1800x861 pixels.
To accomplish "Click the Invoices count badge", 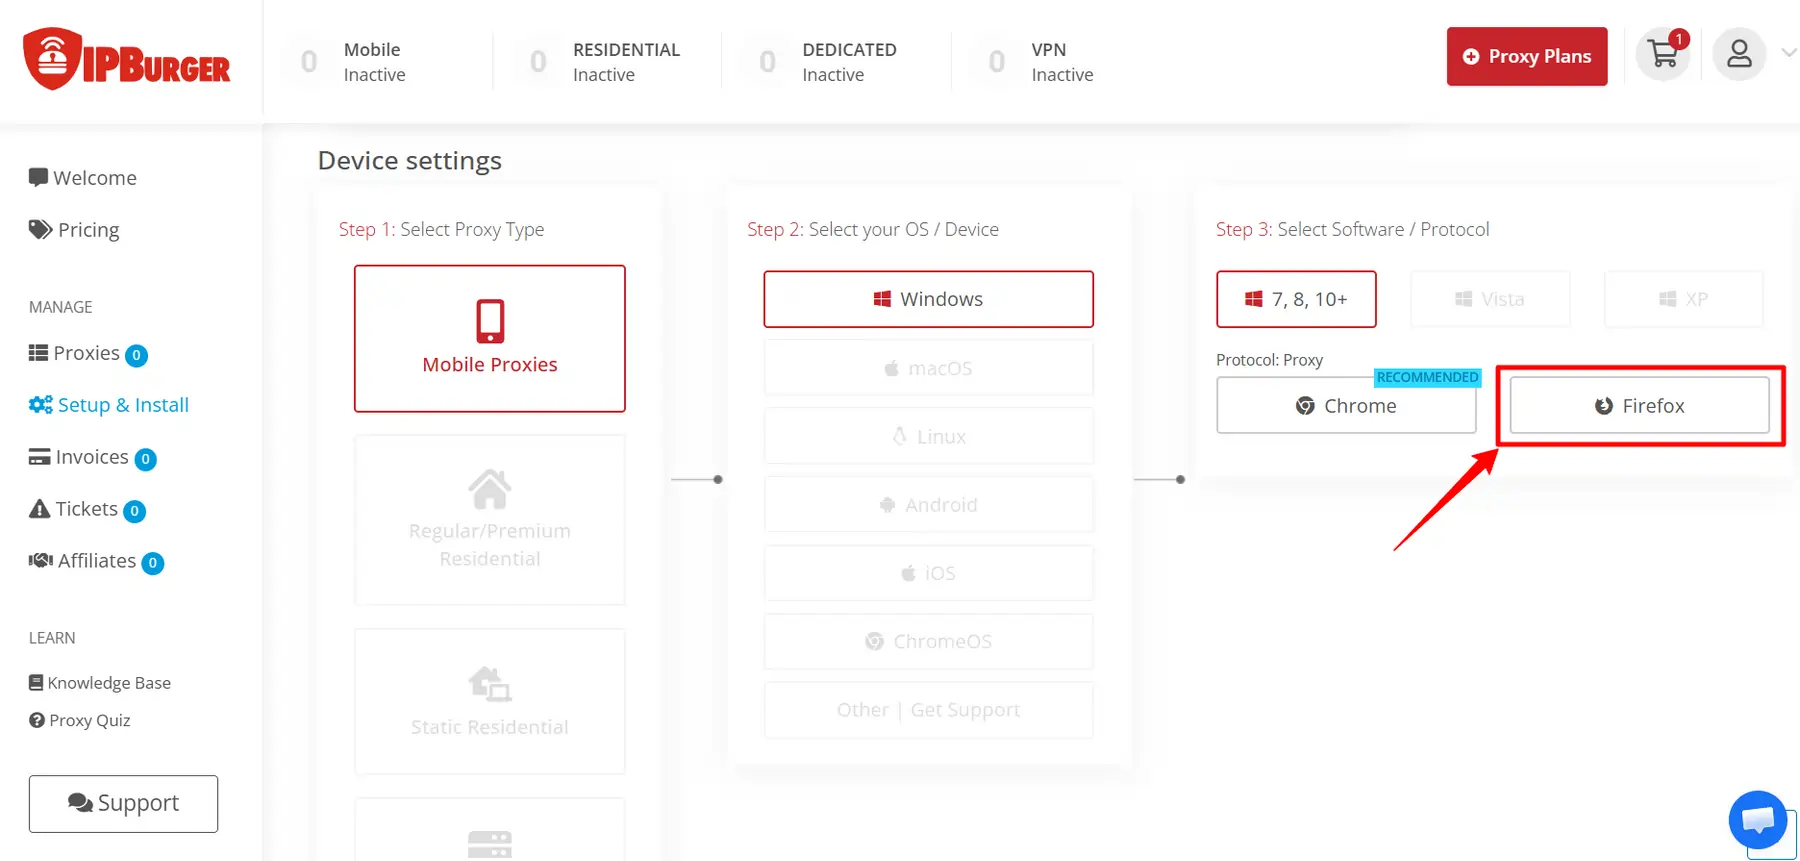I will 145,459.
